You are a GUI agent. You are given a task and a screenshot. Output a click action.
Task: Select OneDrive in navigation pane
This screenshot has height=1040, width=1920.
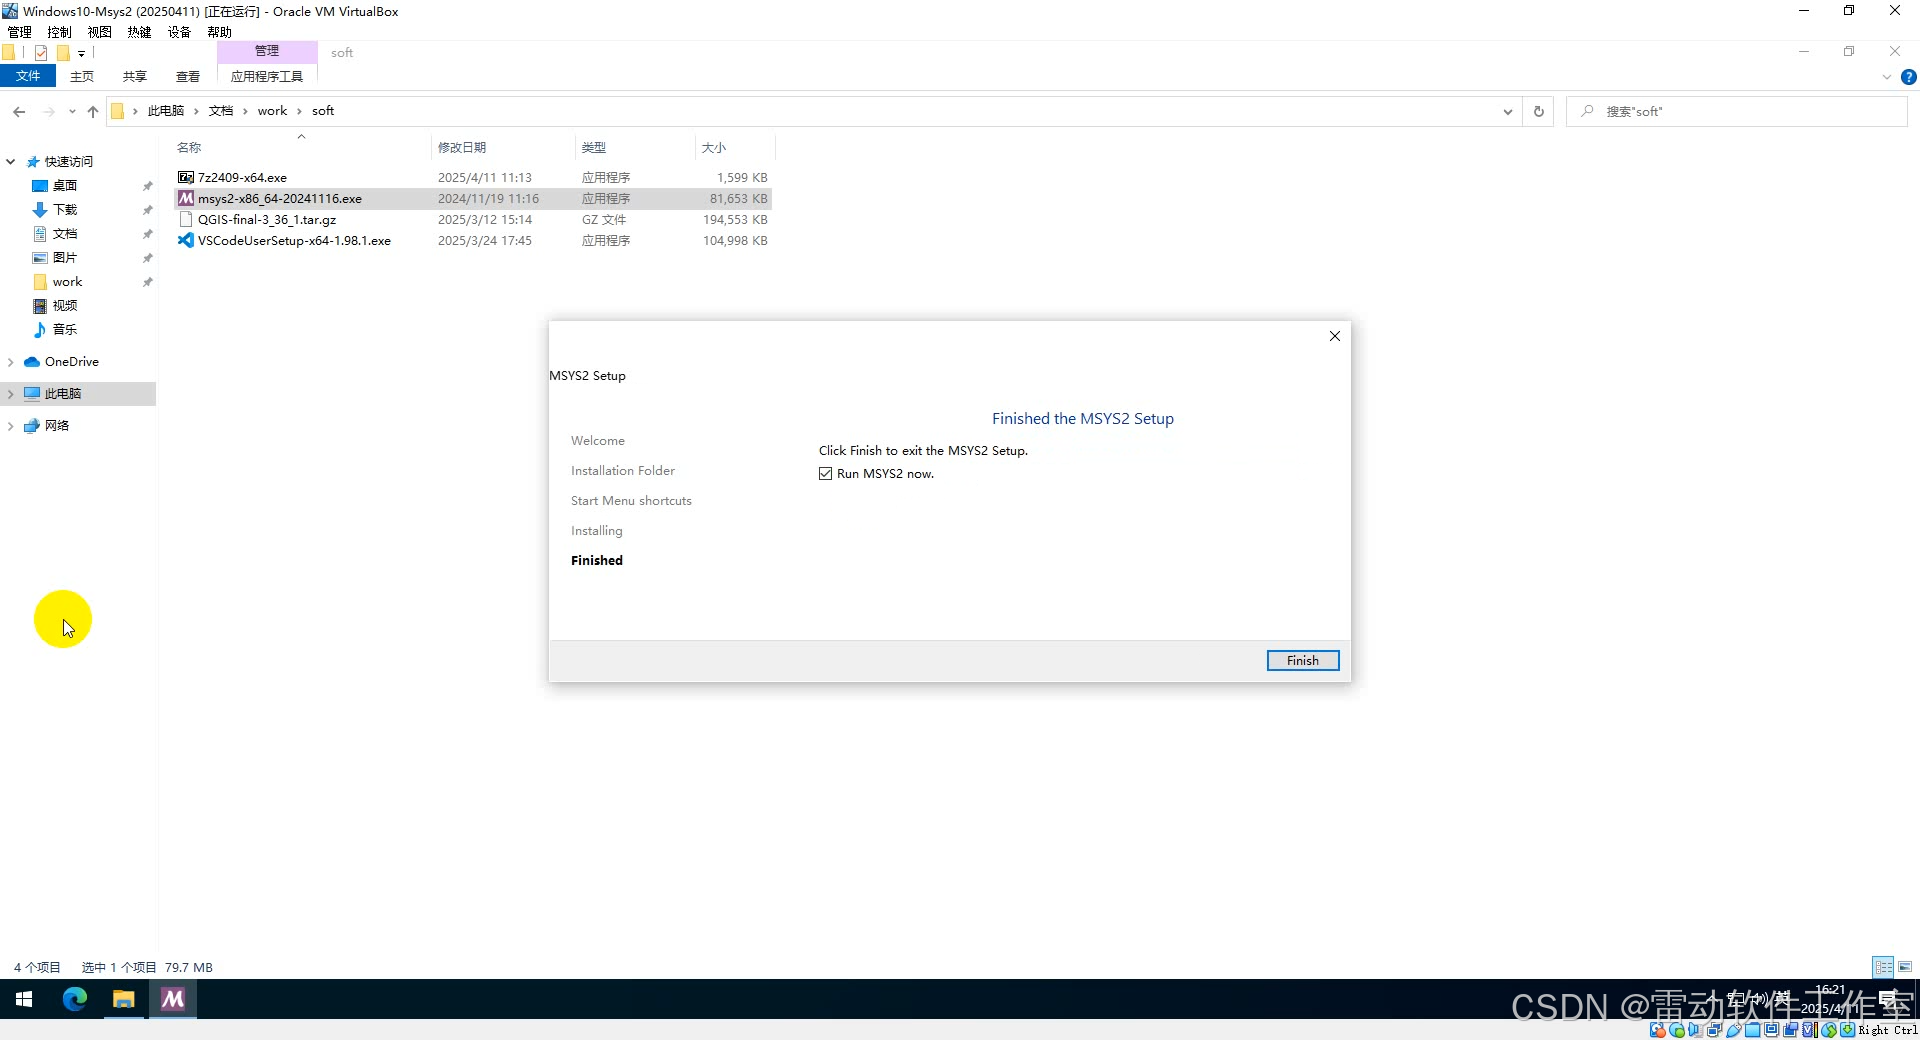tap(71, 362)
